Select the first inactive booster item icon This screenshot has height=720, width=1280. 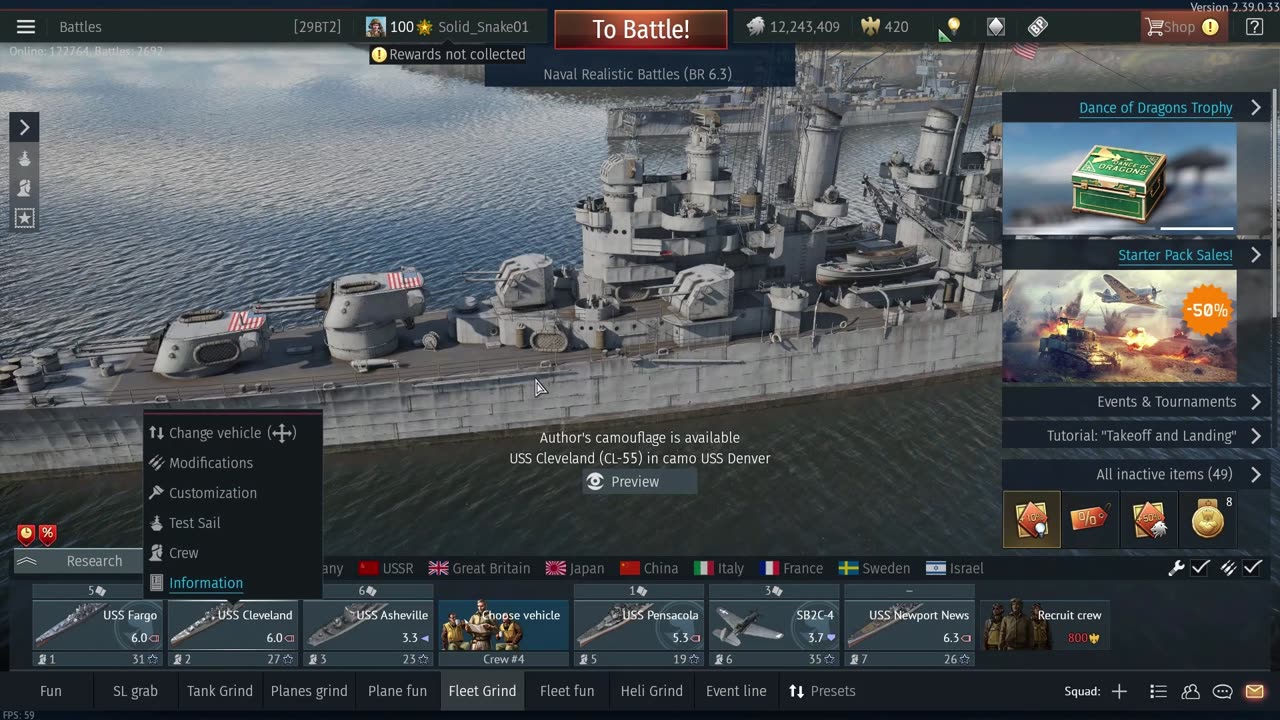click(x=1032, y=520)
